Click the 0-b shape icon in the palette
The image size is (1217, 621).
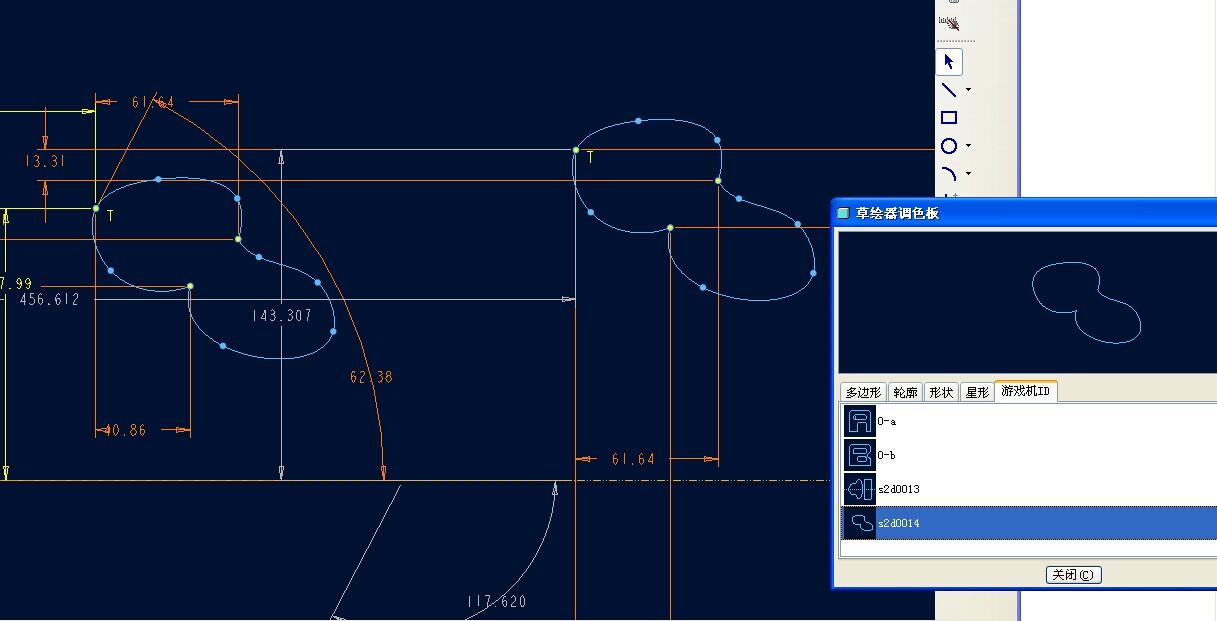tap(858, 455)
